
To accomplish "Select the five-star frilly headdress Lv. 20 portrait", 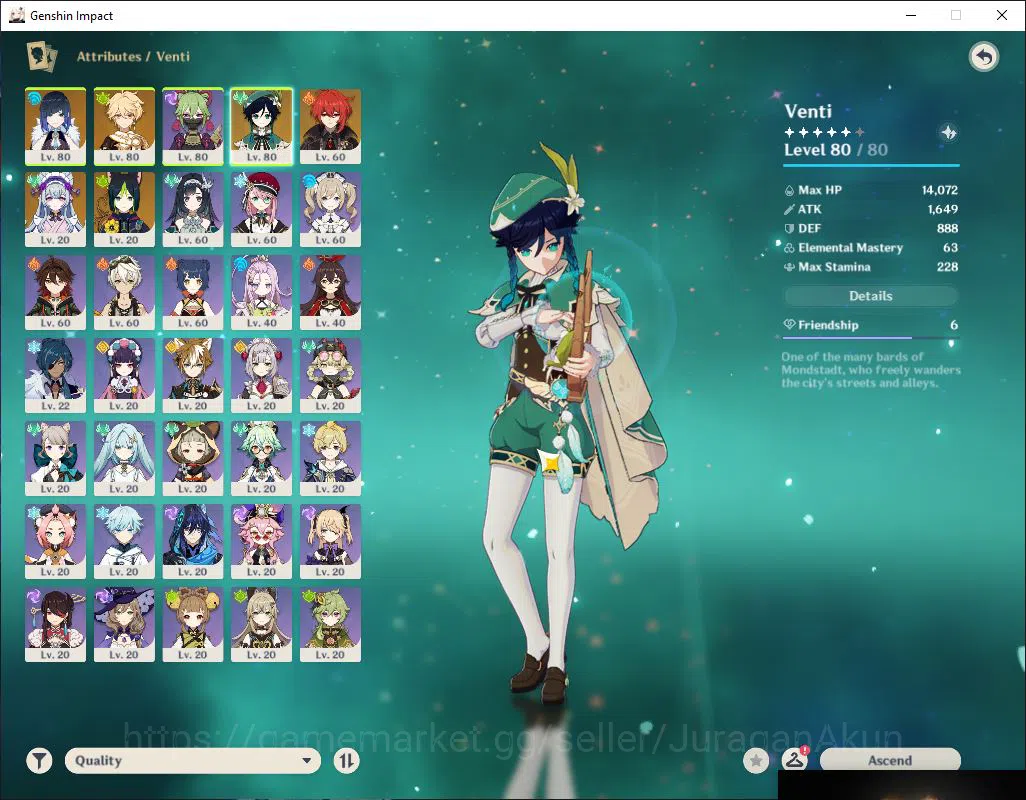I will (56, 209).
